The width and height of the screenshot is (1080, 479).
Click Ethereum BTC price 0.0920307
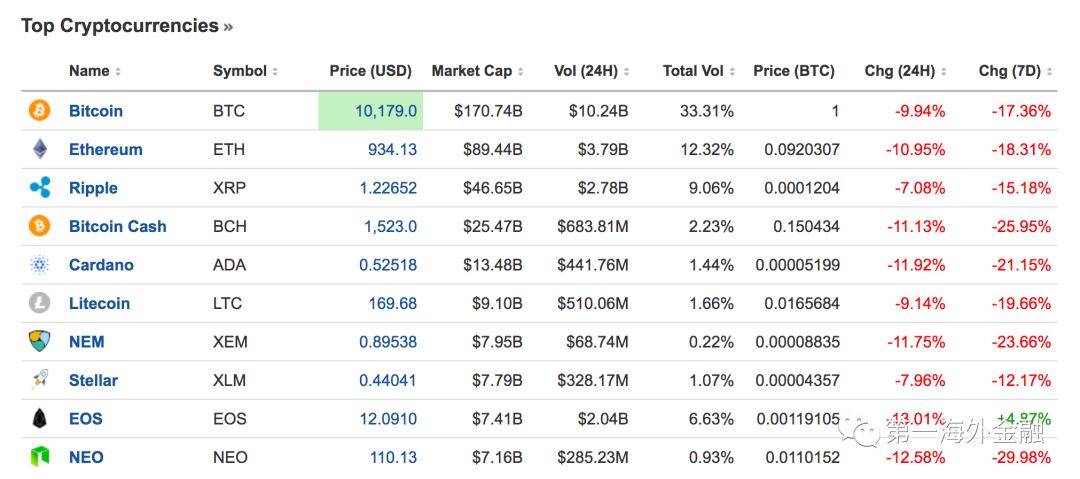tap(802, 150)
